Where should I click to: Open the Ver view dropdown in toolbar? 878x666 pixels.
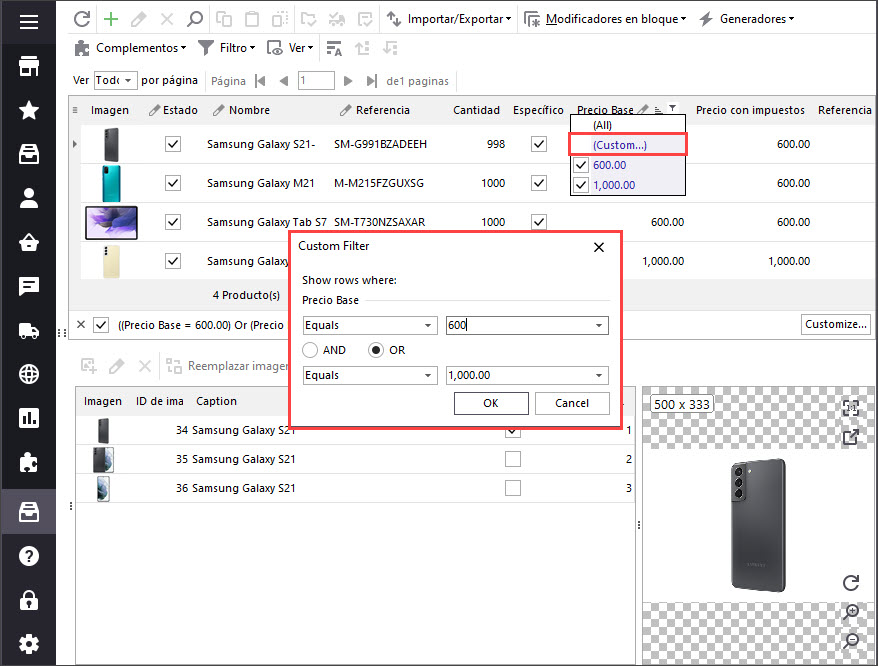click(290, 48)
